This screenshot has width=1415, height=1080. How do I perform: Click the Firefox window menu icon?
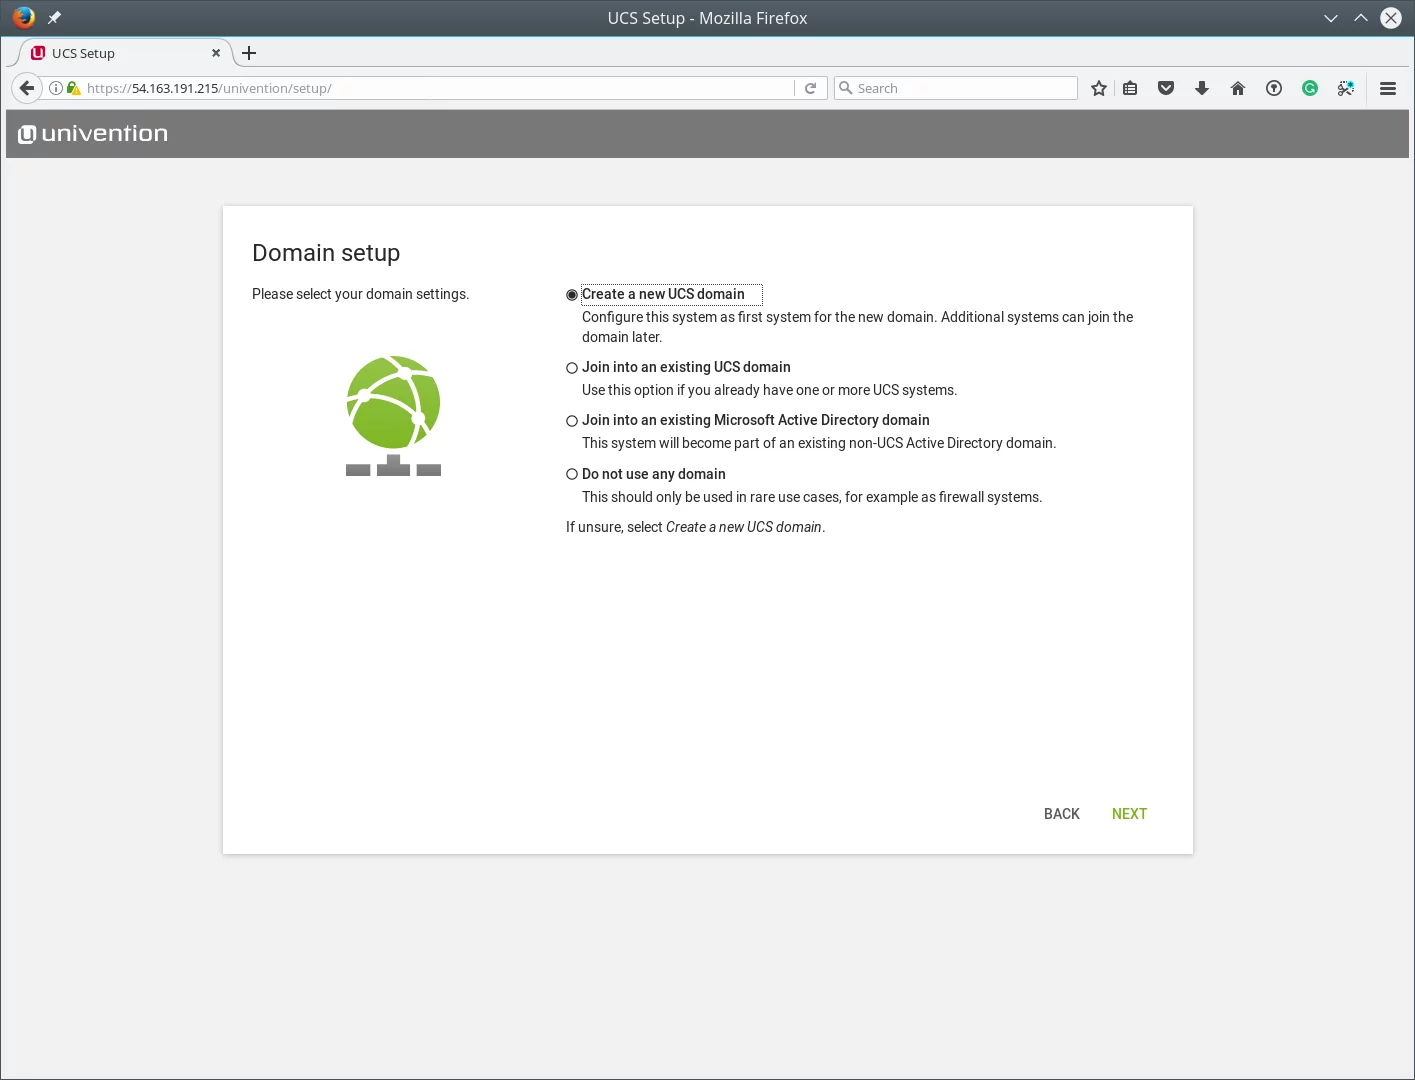pyautogui.click(x=24, y=17)
